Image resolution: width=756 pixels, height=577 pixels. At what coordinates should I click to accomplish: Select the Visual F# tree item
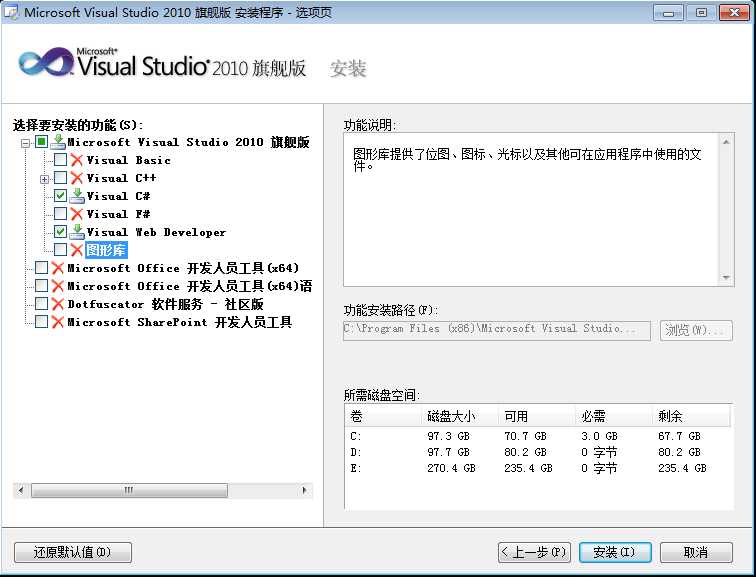(119, 214)
